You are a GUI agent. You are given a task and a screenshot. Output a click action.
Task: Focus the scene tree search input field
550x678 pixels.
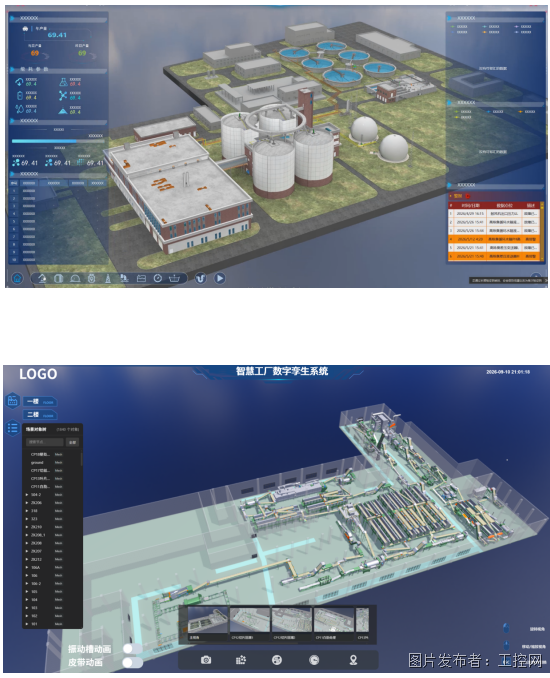tap(45, 442)
